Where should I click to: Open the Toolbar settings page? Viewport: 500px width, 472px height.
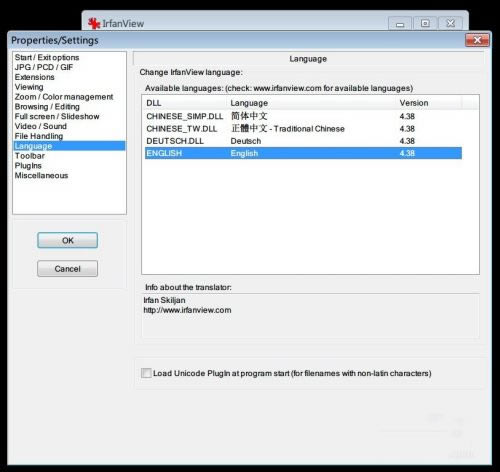click(30, 156)
